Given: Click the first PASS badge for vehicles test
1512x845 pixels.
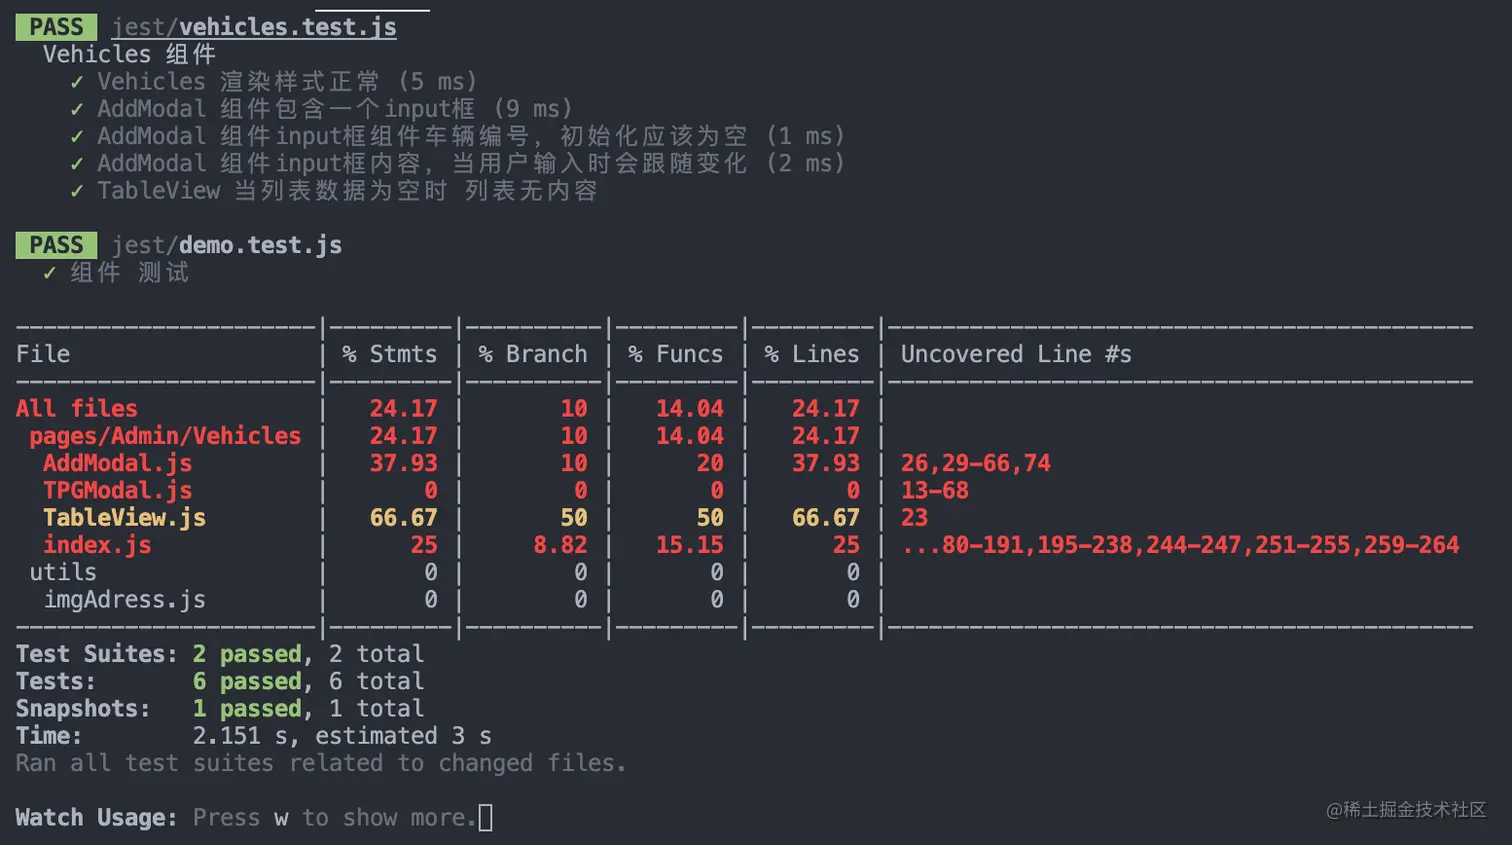Looking at the screenshot, I should tap(56, 27).
